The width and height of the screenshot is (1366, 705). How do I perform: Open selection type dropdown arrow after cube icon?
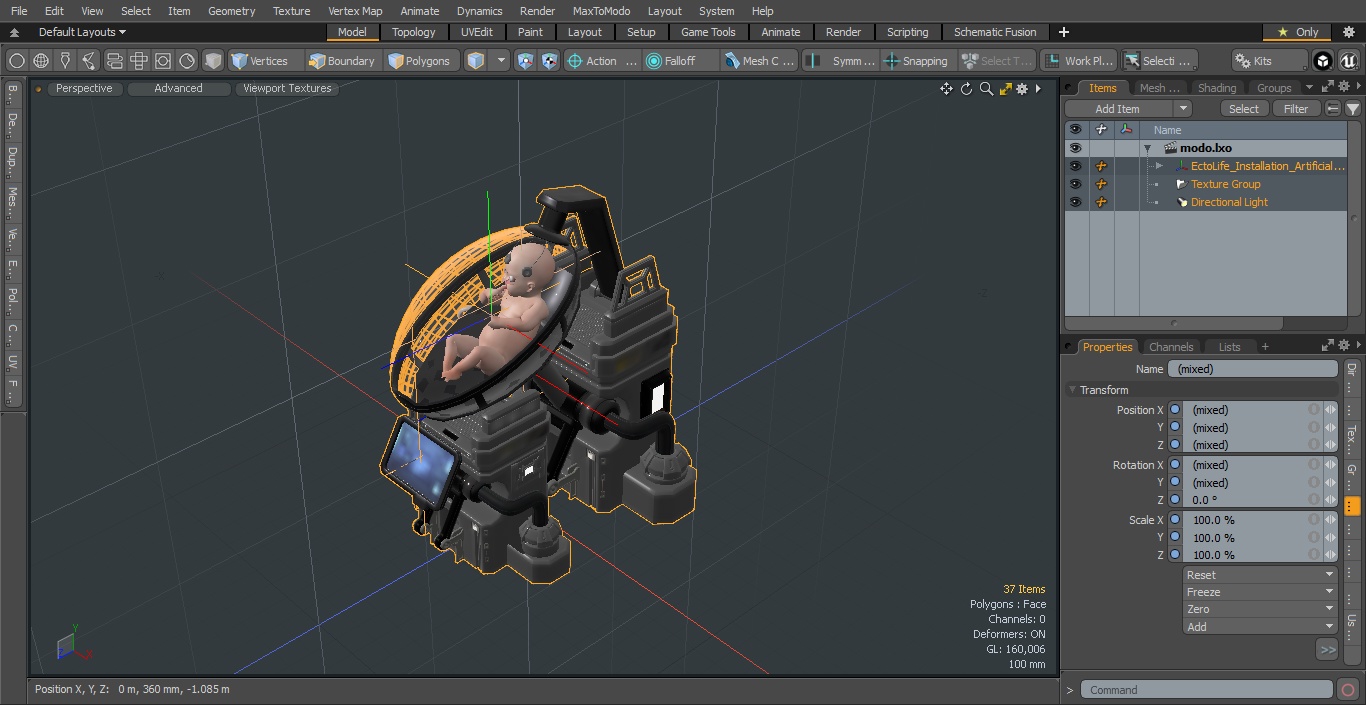coord(501,61)
